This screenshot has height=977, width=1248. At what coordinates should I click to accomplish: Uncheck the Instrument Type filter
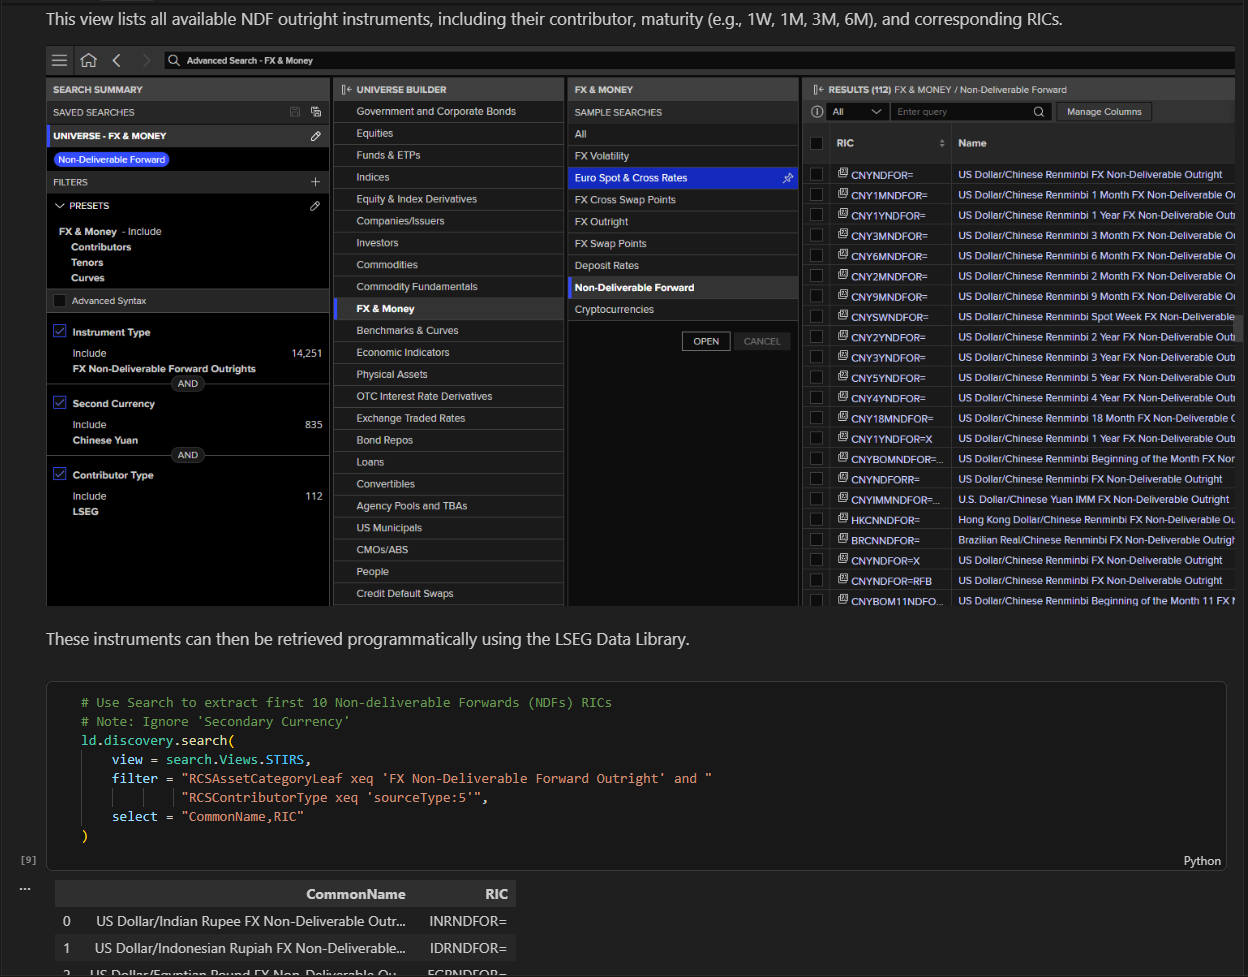tap(60, 332)
